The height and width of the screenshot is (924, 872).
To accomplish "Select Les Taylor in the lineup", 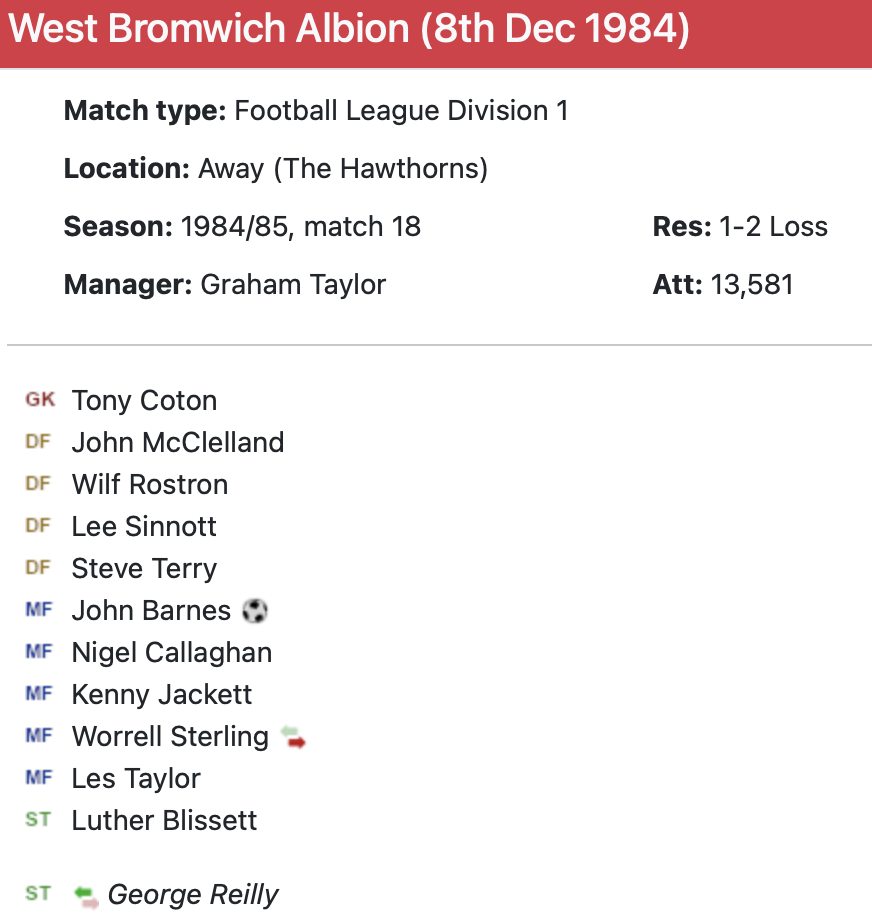I will (x=136, y=779).
